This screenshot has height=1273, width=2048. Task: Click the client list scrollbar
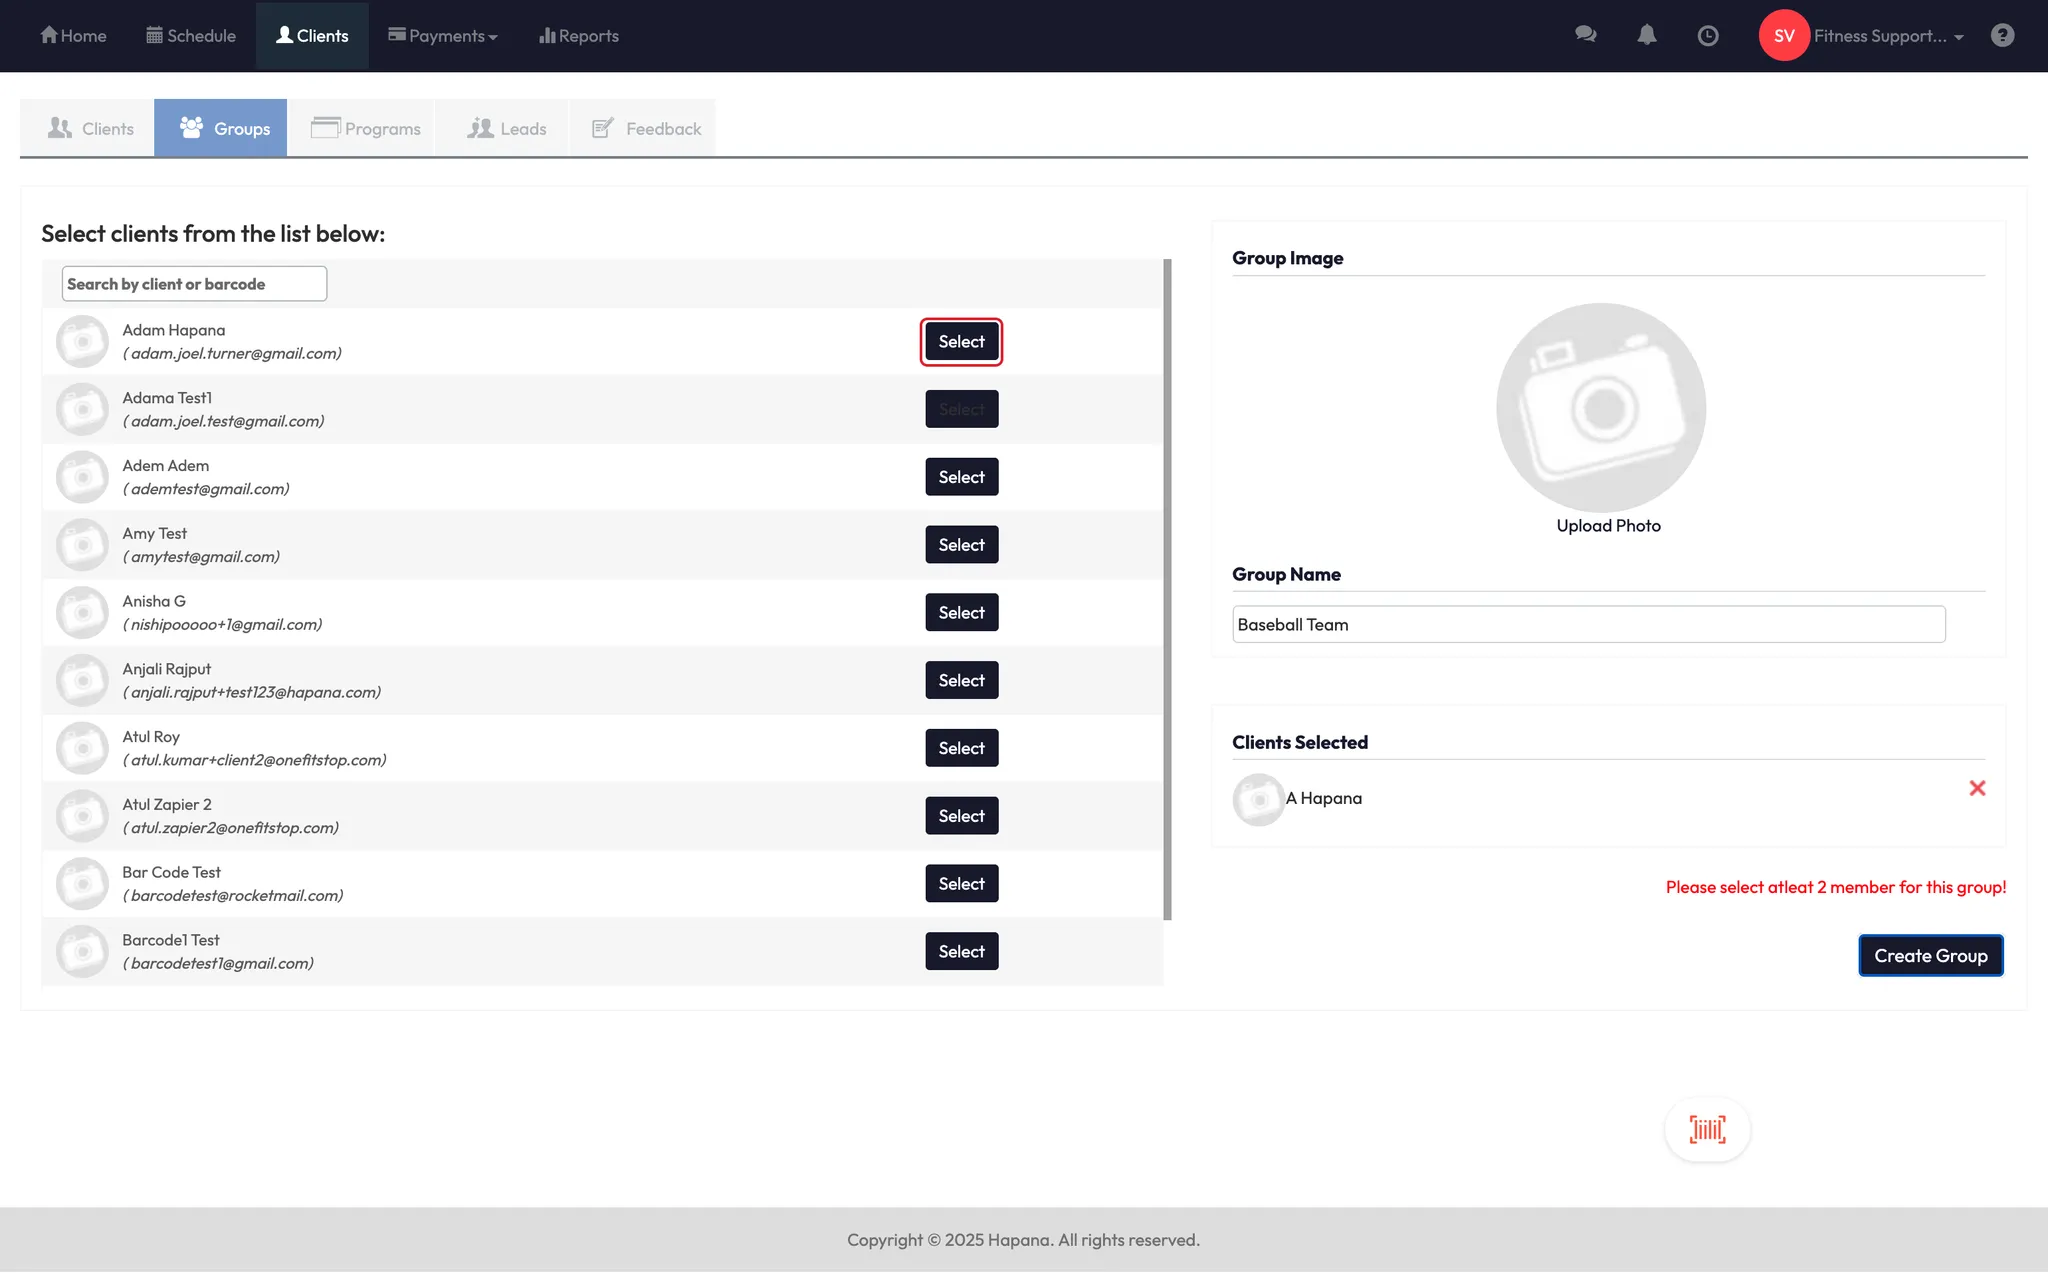1167,590
